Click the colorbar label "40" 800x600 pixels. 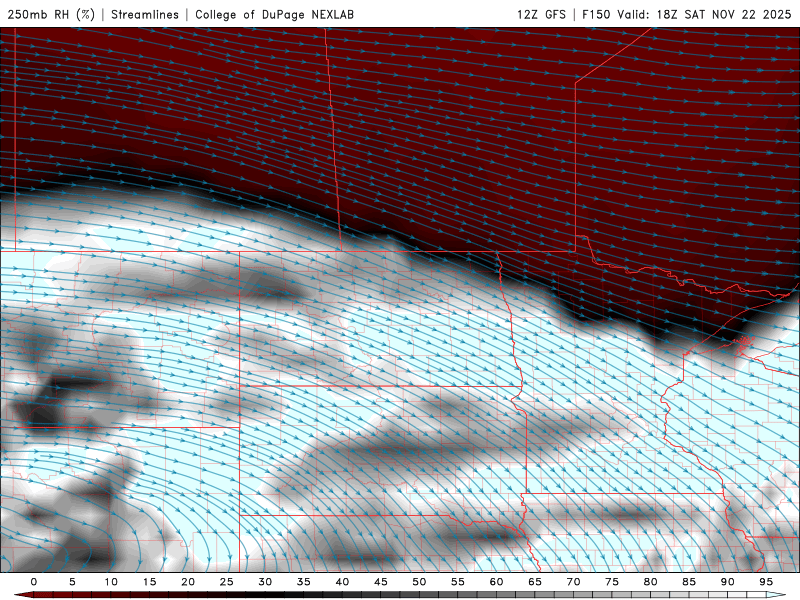pyautogui.click(x=342, y=582)
